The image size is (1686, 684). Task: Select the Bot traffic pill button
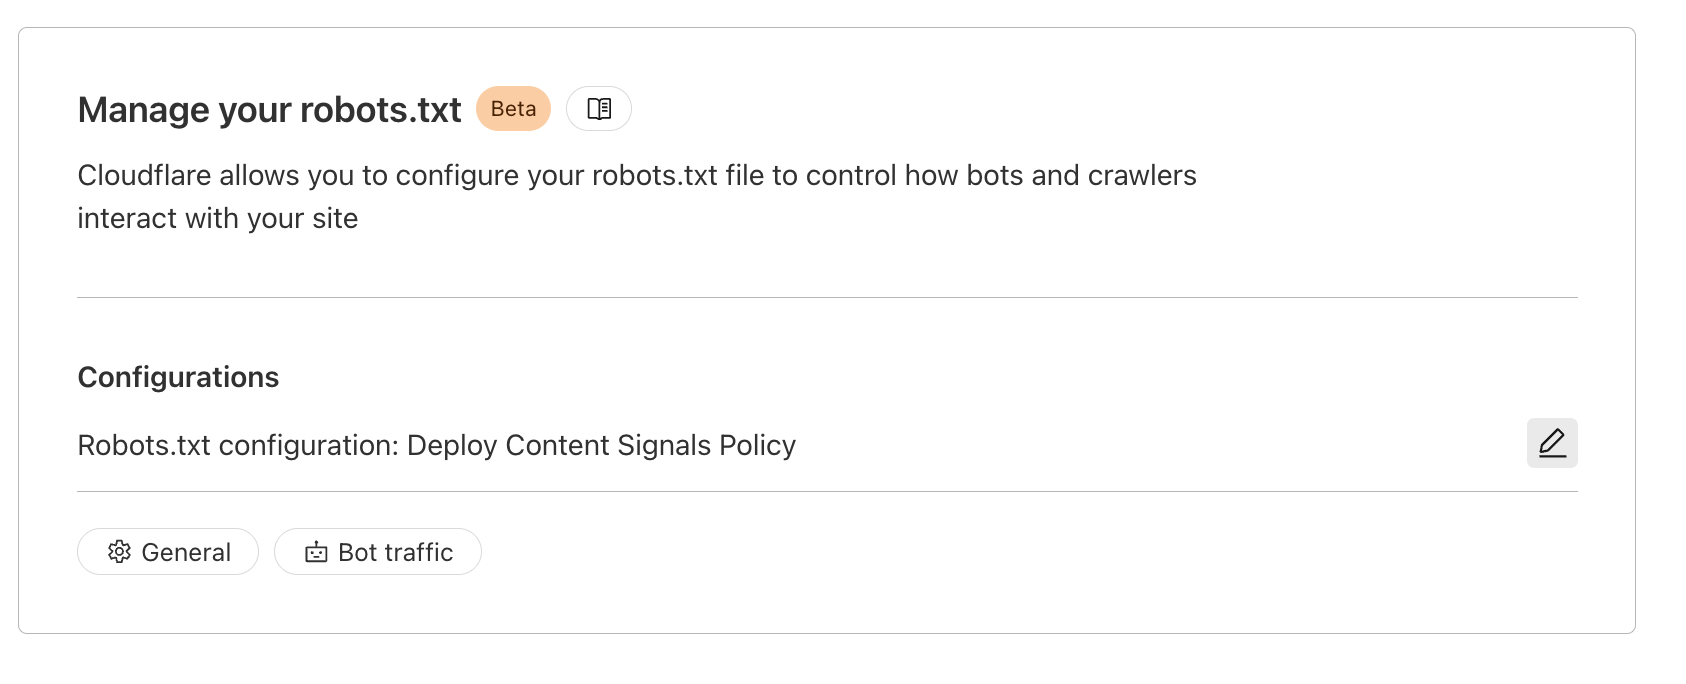377,551
